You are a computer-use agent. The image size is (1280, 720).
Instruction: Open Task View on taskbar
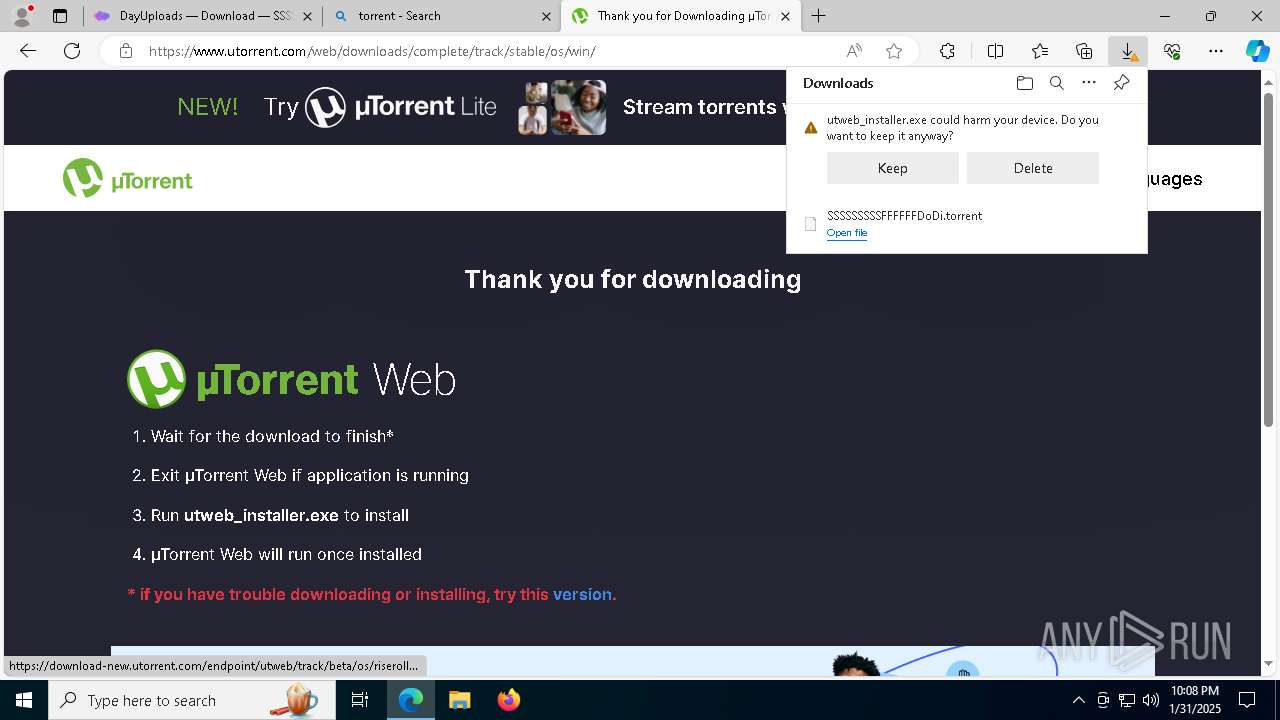point(360,700)
